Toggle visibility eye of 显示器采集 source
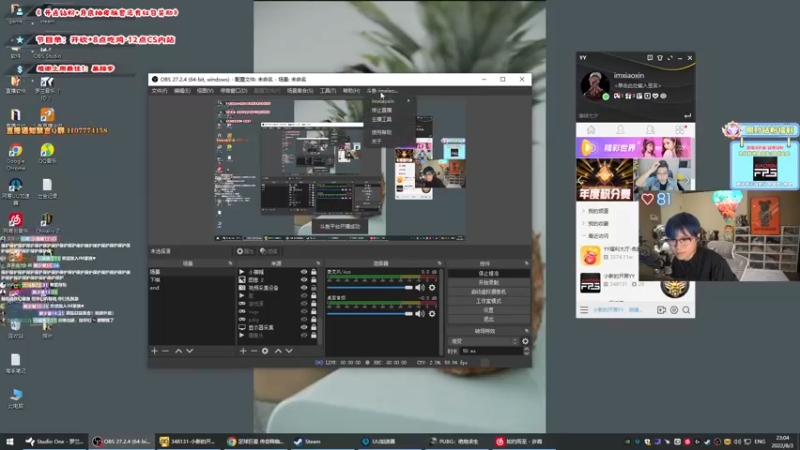This screenshot has height=450, width=800. pos(304,328)
